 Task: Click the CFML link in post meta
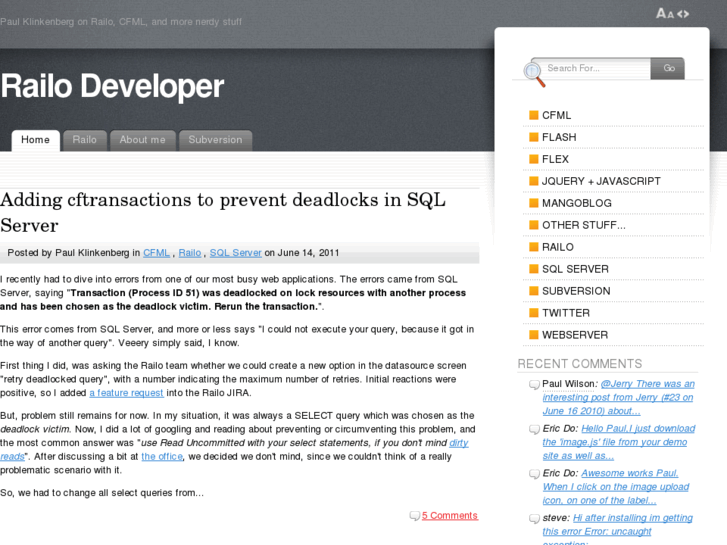click(156, 253)
